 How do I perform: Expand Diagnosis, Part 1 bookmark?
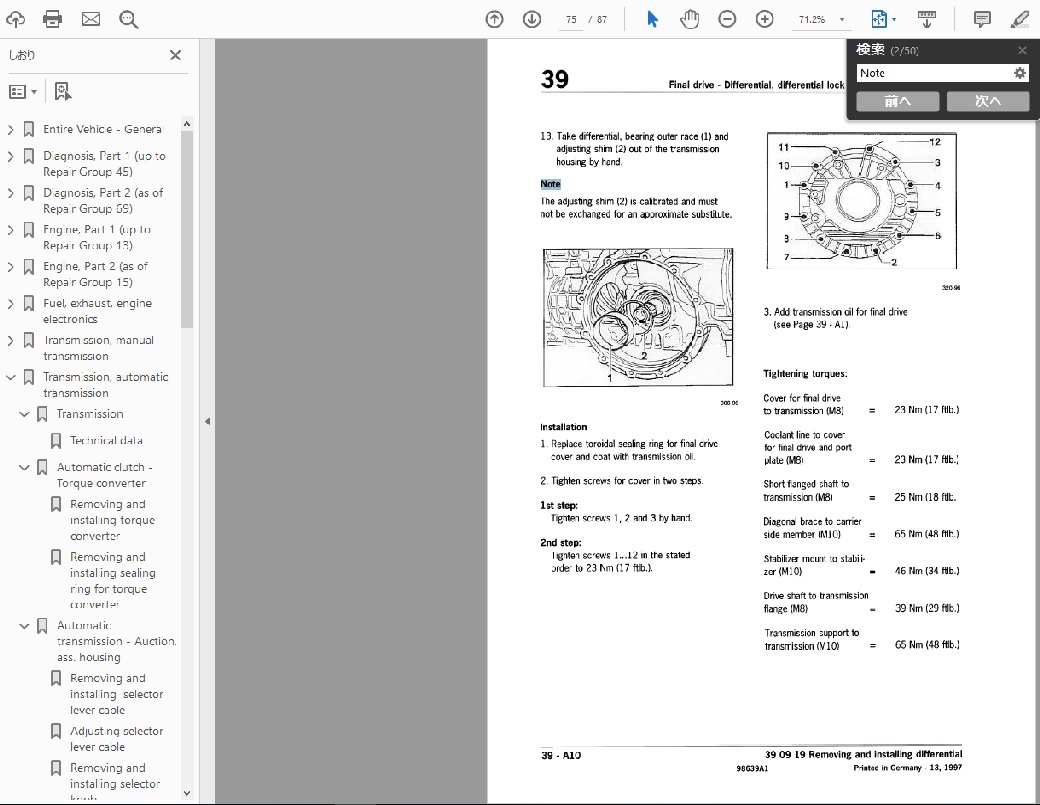click(x=10, y=156)
